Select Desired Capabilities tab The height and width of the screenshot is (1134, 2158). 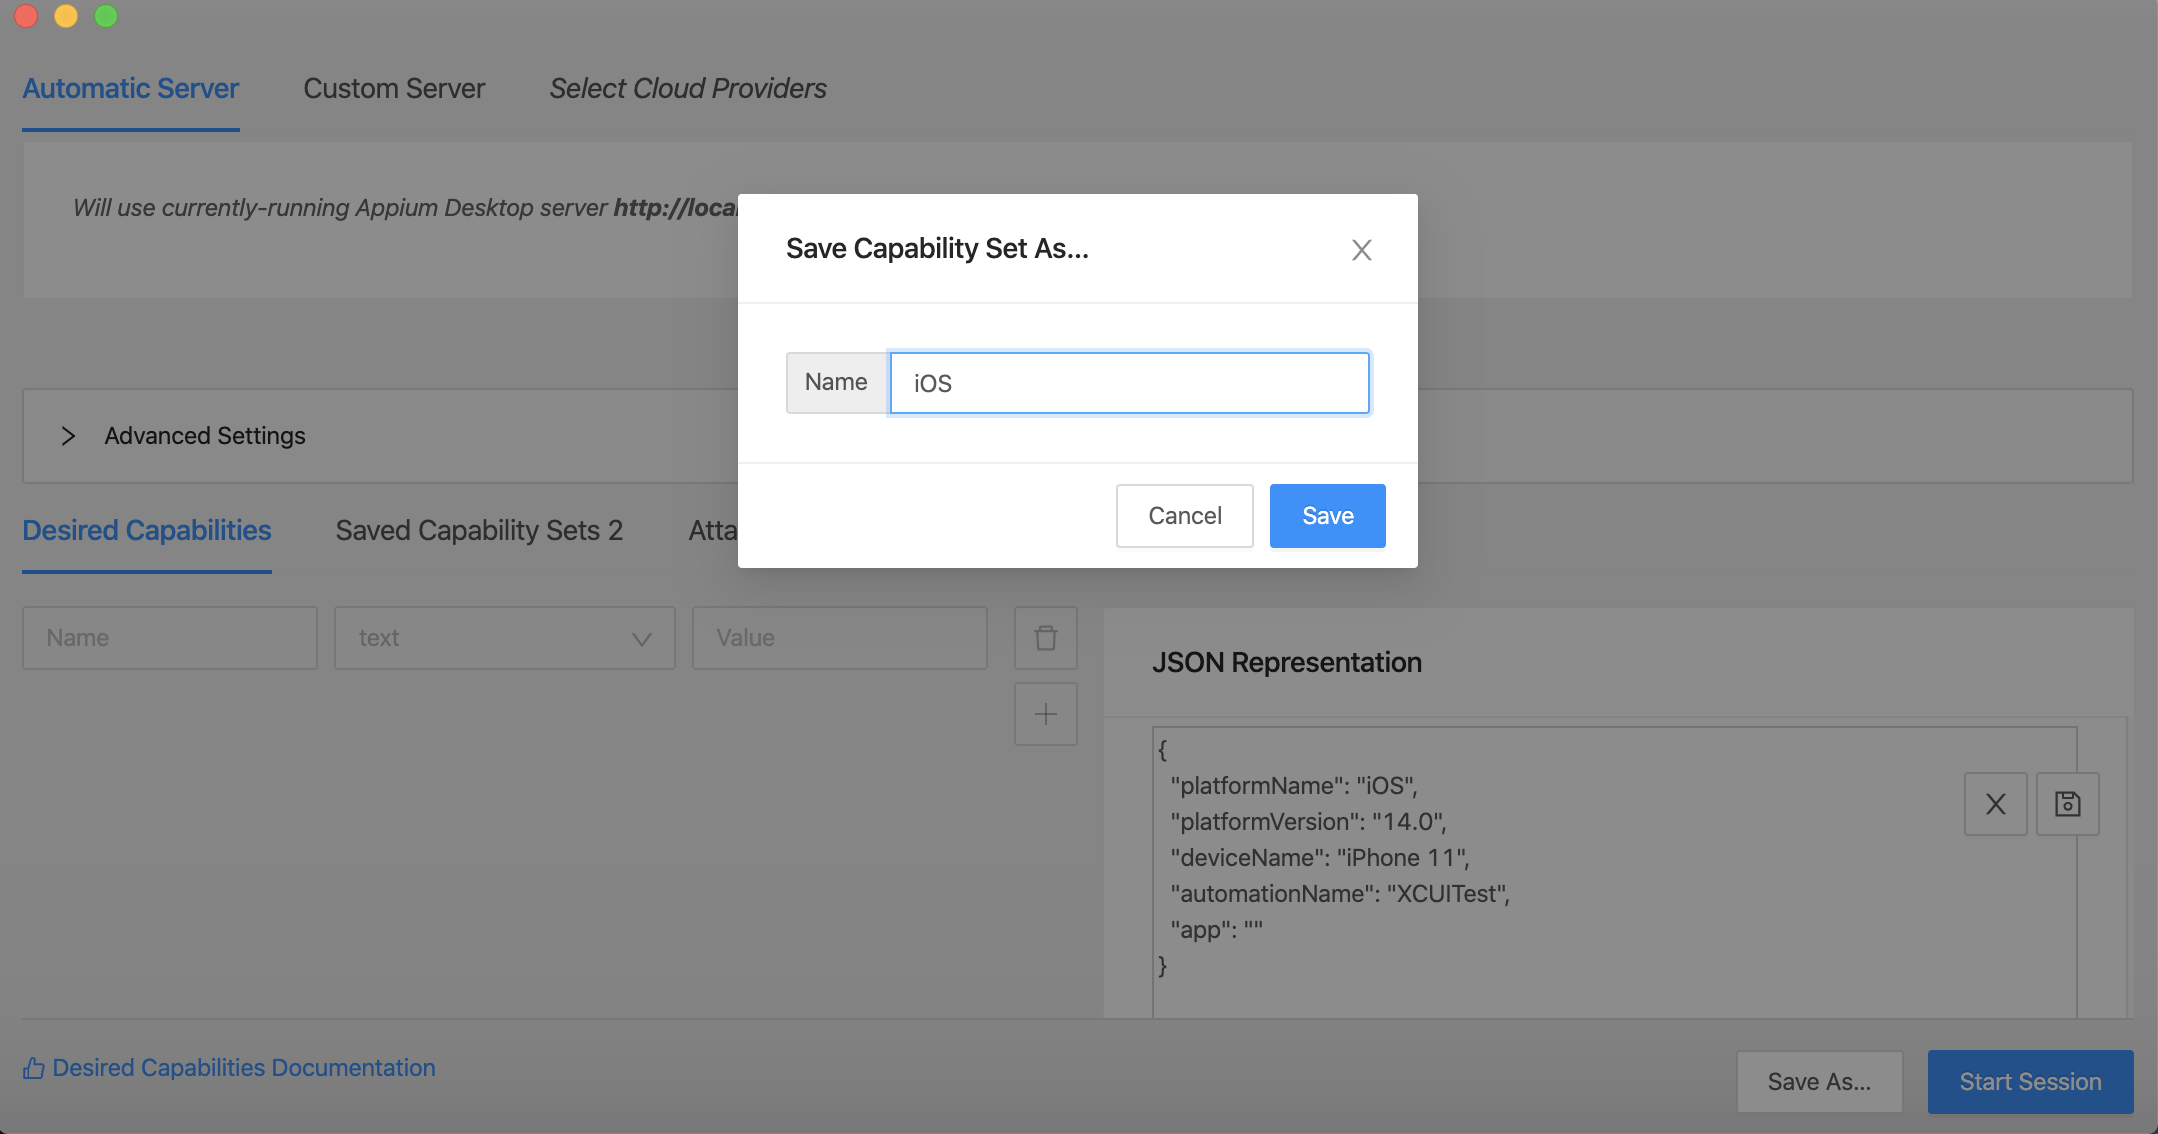(147, 530)
